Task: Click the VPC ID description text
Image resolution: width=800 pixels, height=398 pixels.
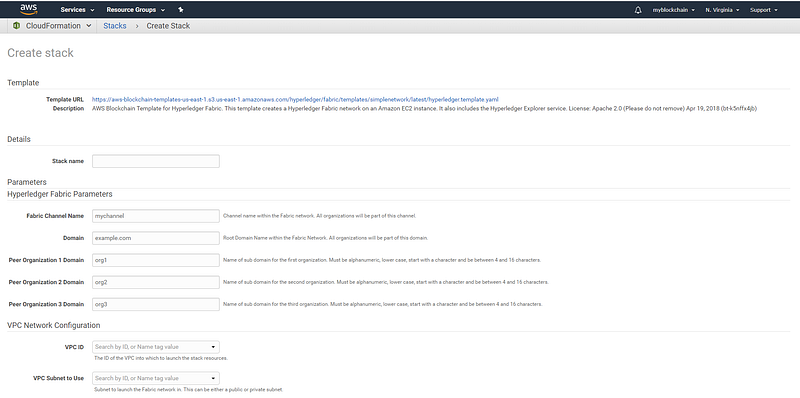Action: pyautogui.click(x=161, y=358)
